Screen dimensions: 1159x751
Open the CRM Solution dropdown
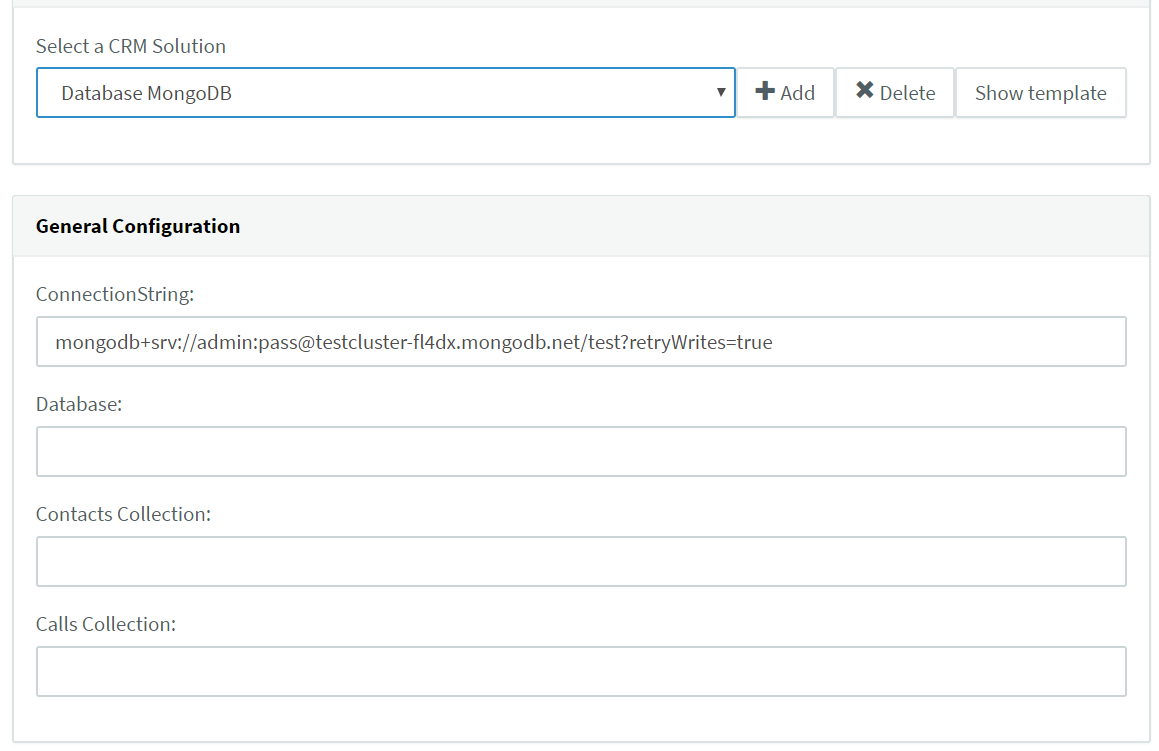click(385, 92)
